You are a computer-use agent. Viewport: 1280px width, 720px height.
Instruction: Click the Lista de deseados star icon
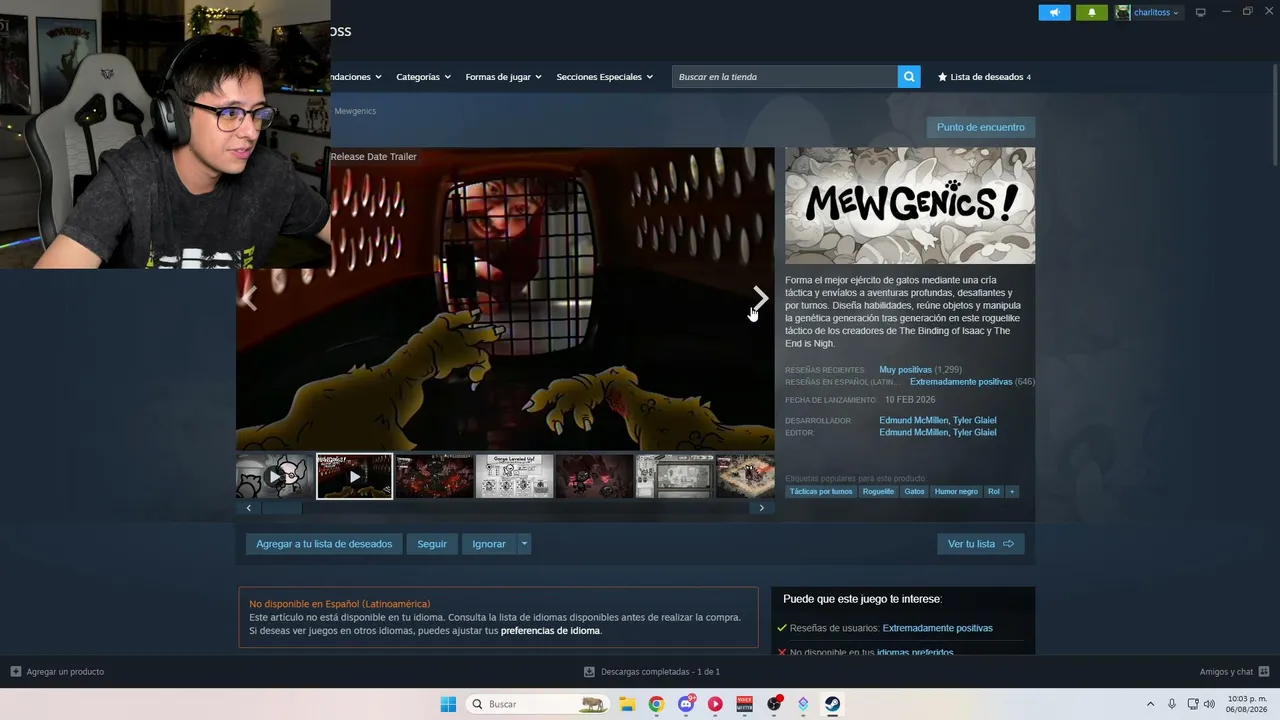click(942, 77)
